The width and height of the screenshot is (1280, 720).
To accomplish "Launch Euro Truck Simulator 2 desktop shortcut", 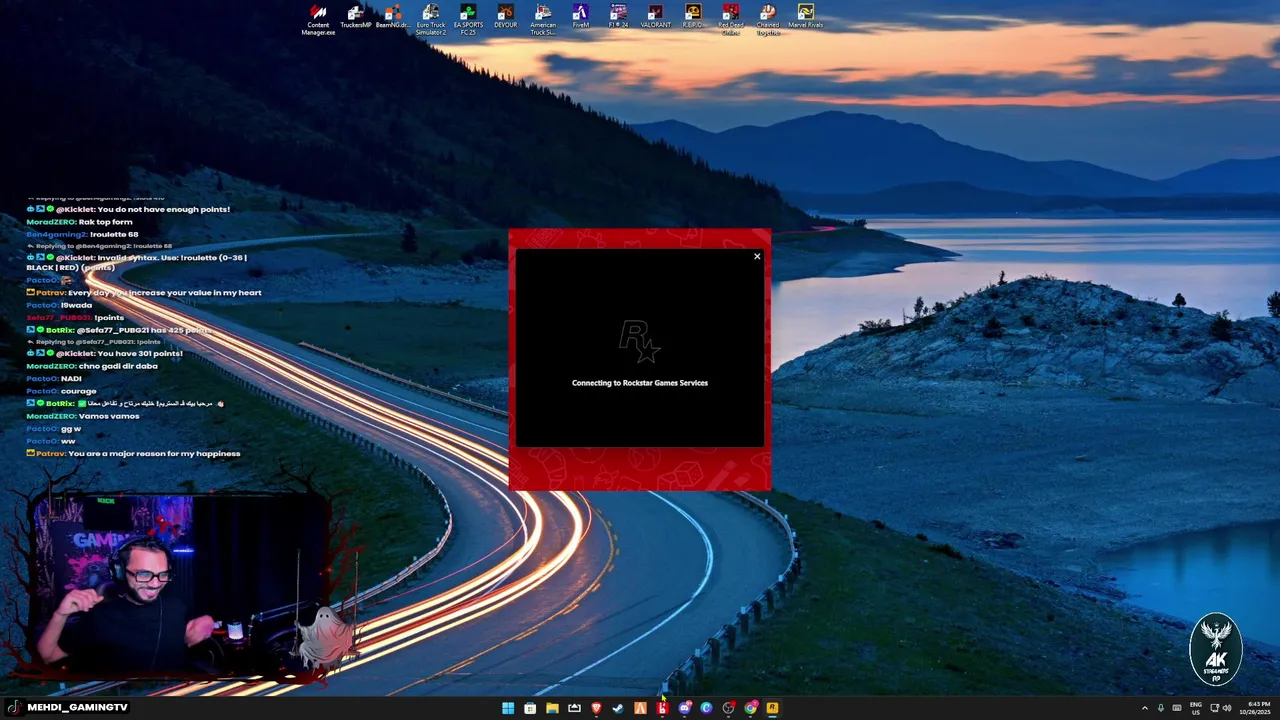I will click(431, 19).
